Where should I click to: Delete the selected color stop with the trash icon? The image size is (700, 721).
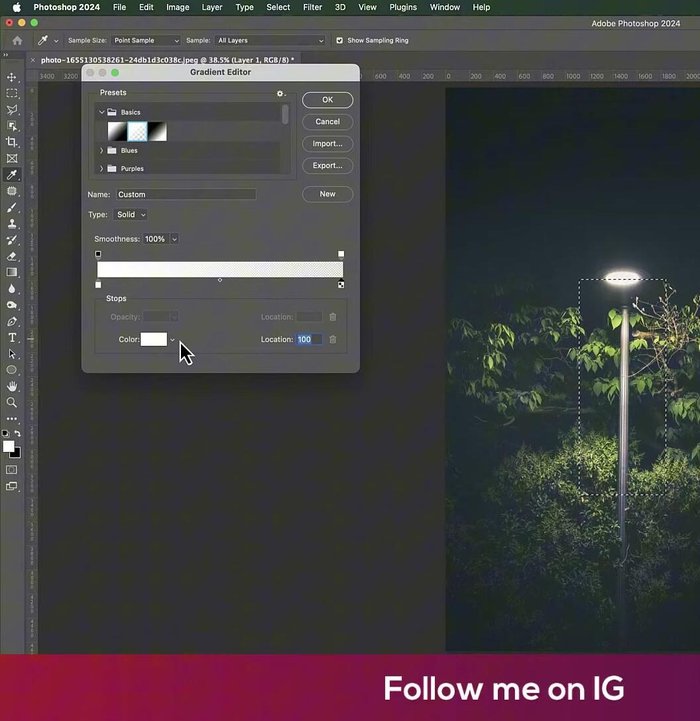[x=333, y=340]
